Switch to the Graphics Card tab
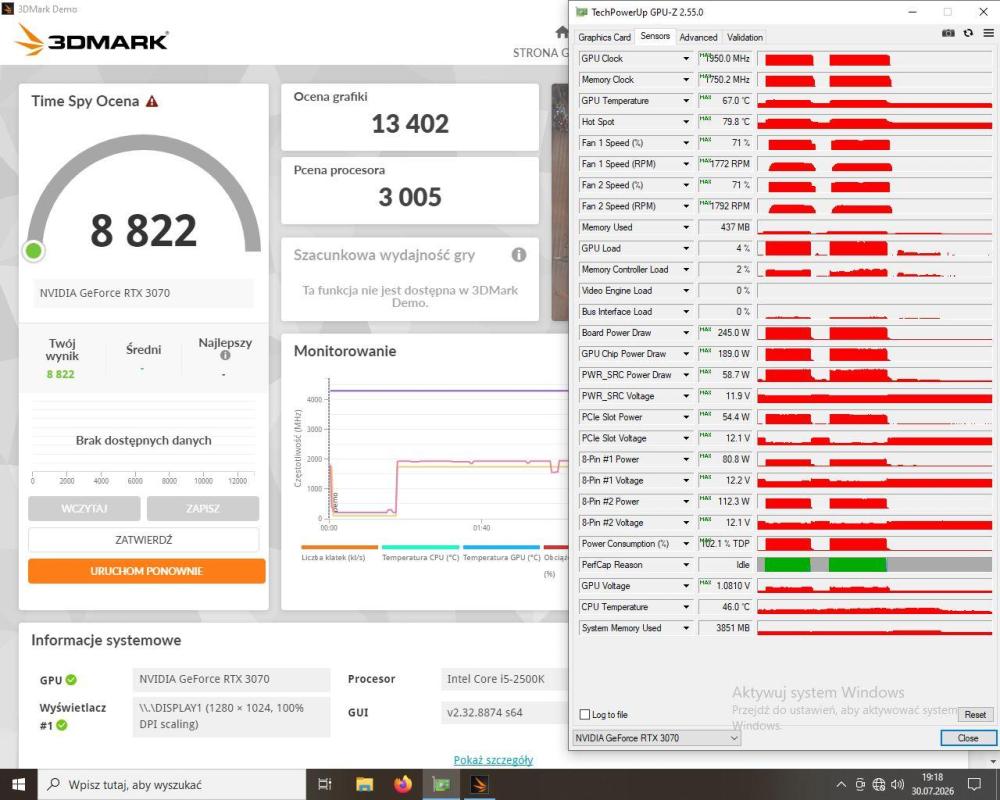Screen dimensions: 1000x800 pyautogui.click(x=604, y=38)
